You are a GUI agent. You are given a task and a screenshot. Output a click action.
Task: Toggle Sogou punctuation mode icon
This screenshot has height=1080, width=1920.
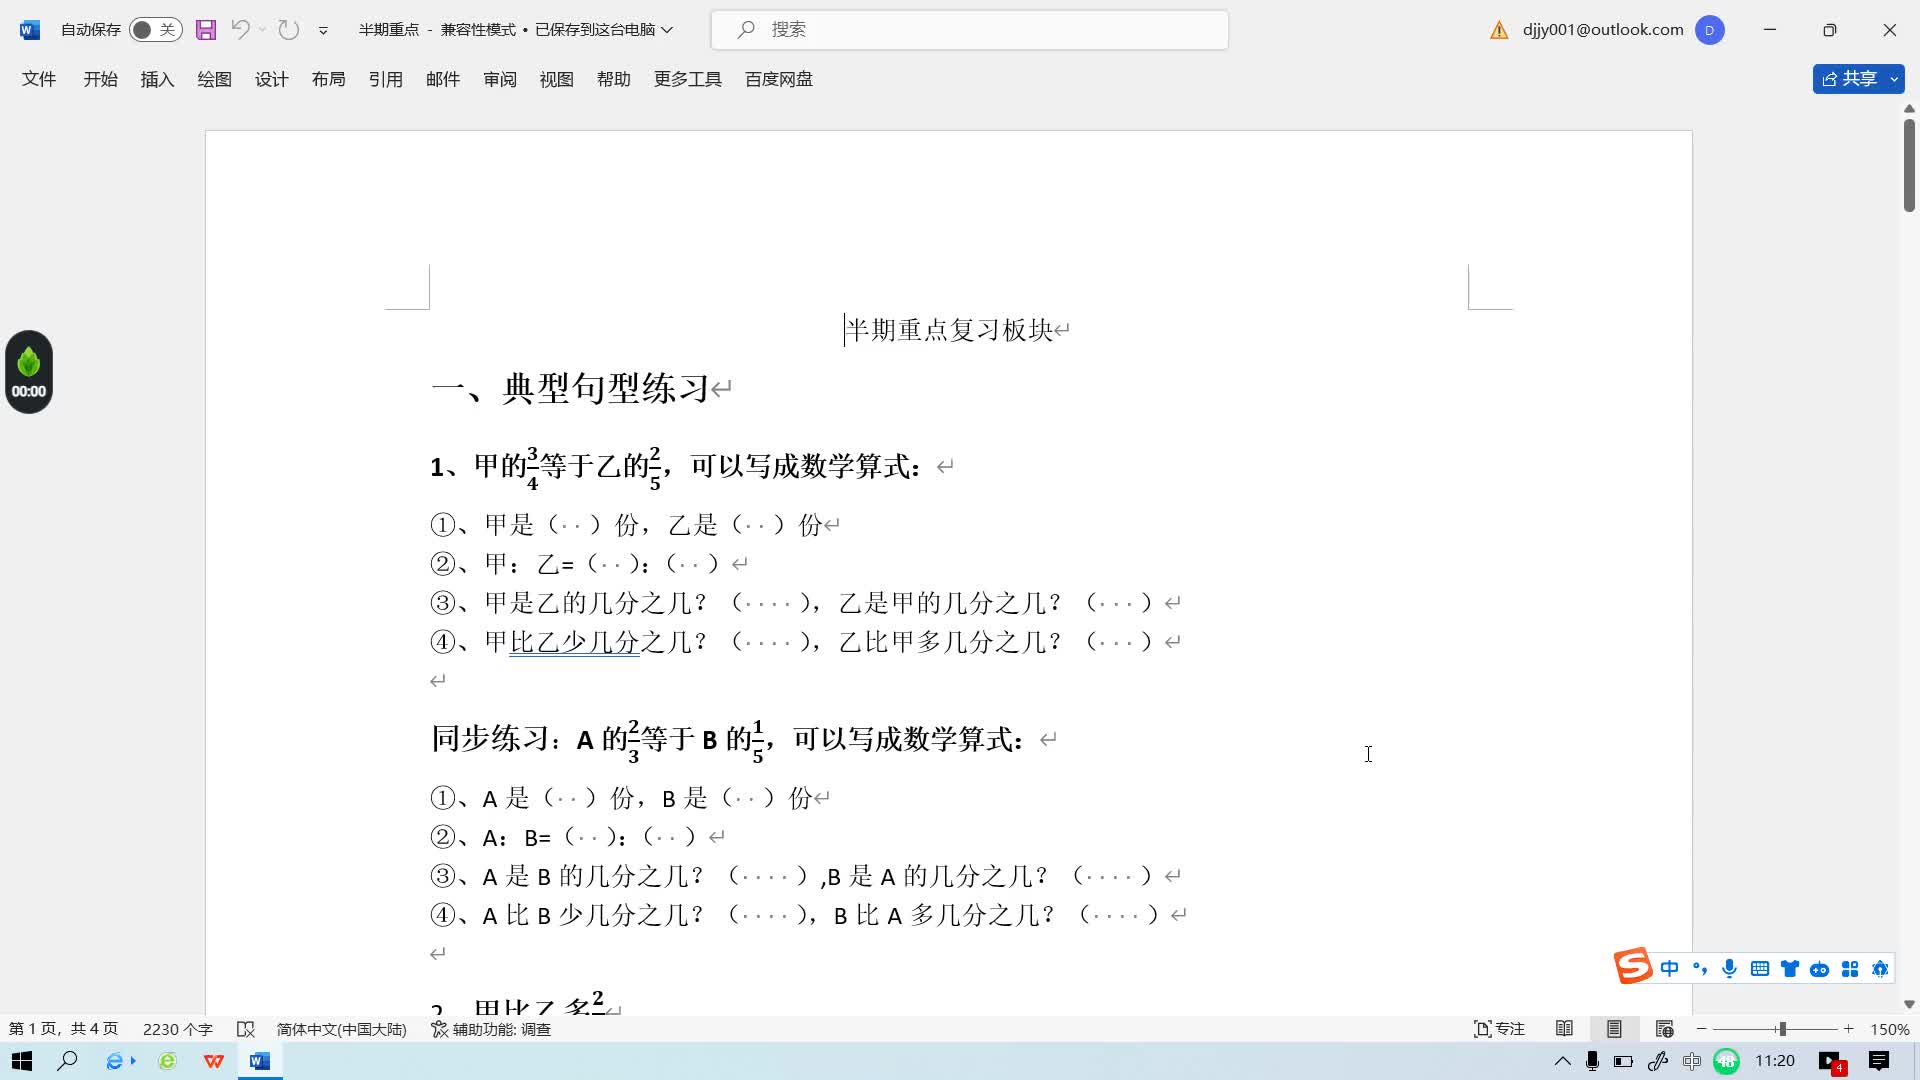click(1699, 968)
